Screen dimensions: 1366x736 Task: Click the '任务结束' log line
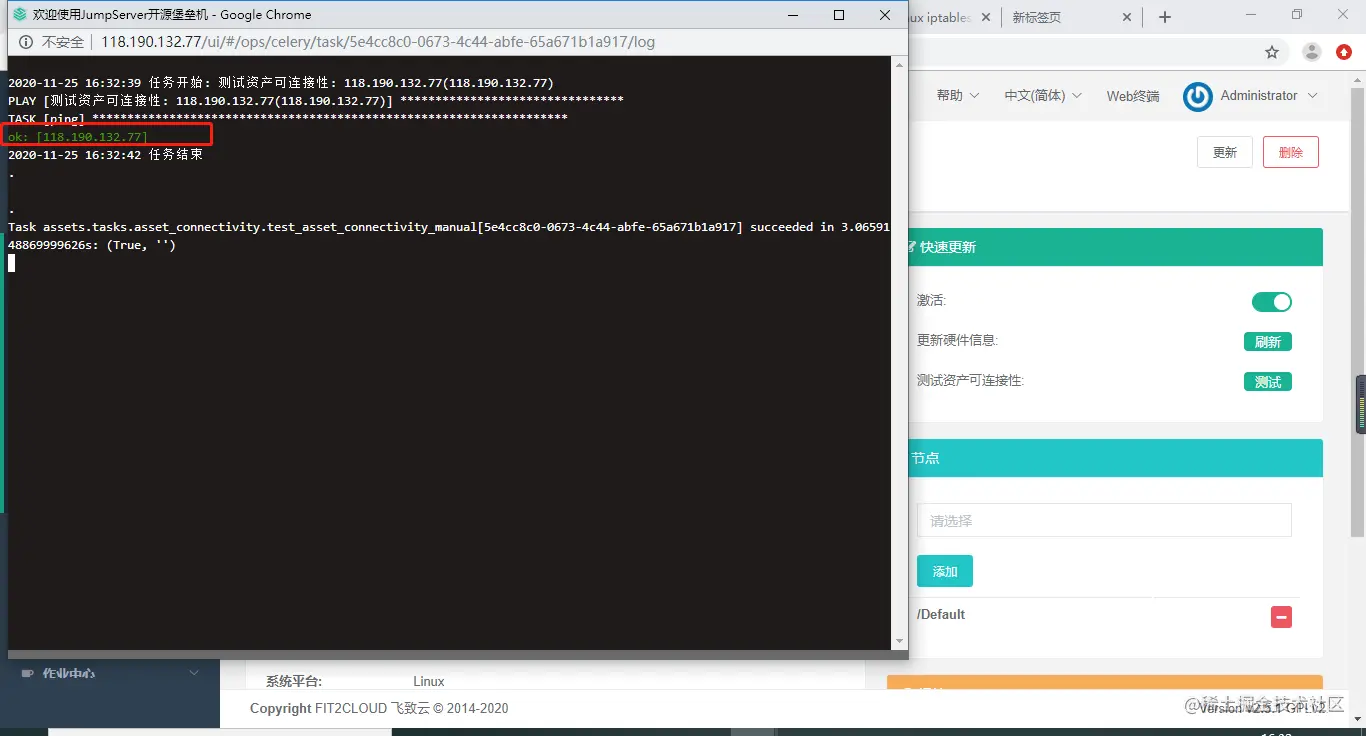tap(106, 155)
